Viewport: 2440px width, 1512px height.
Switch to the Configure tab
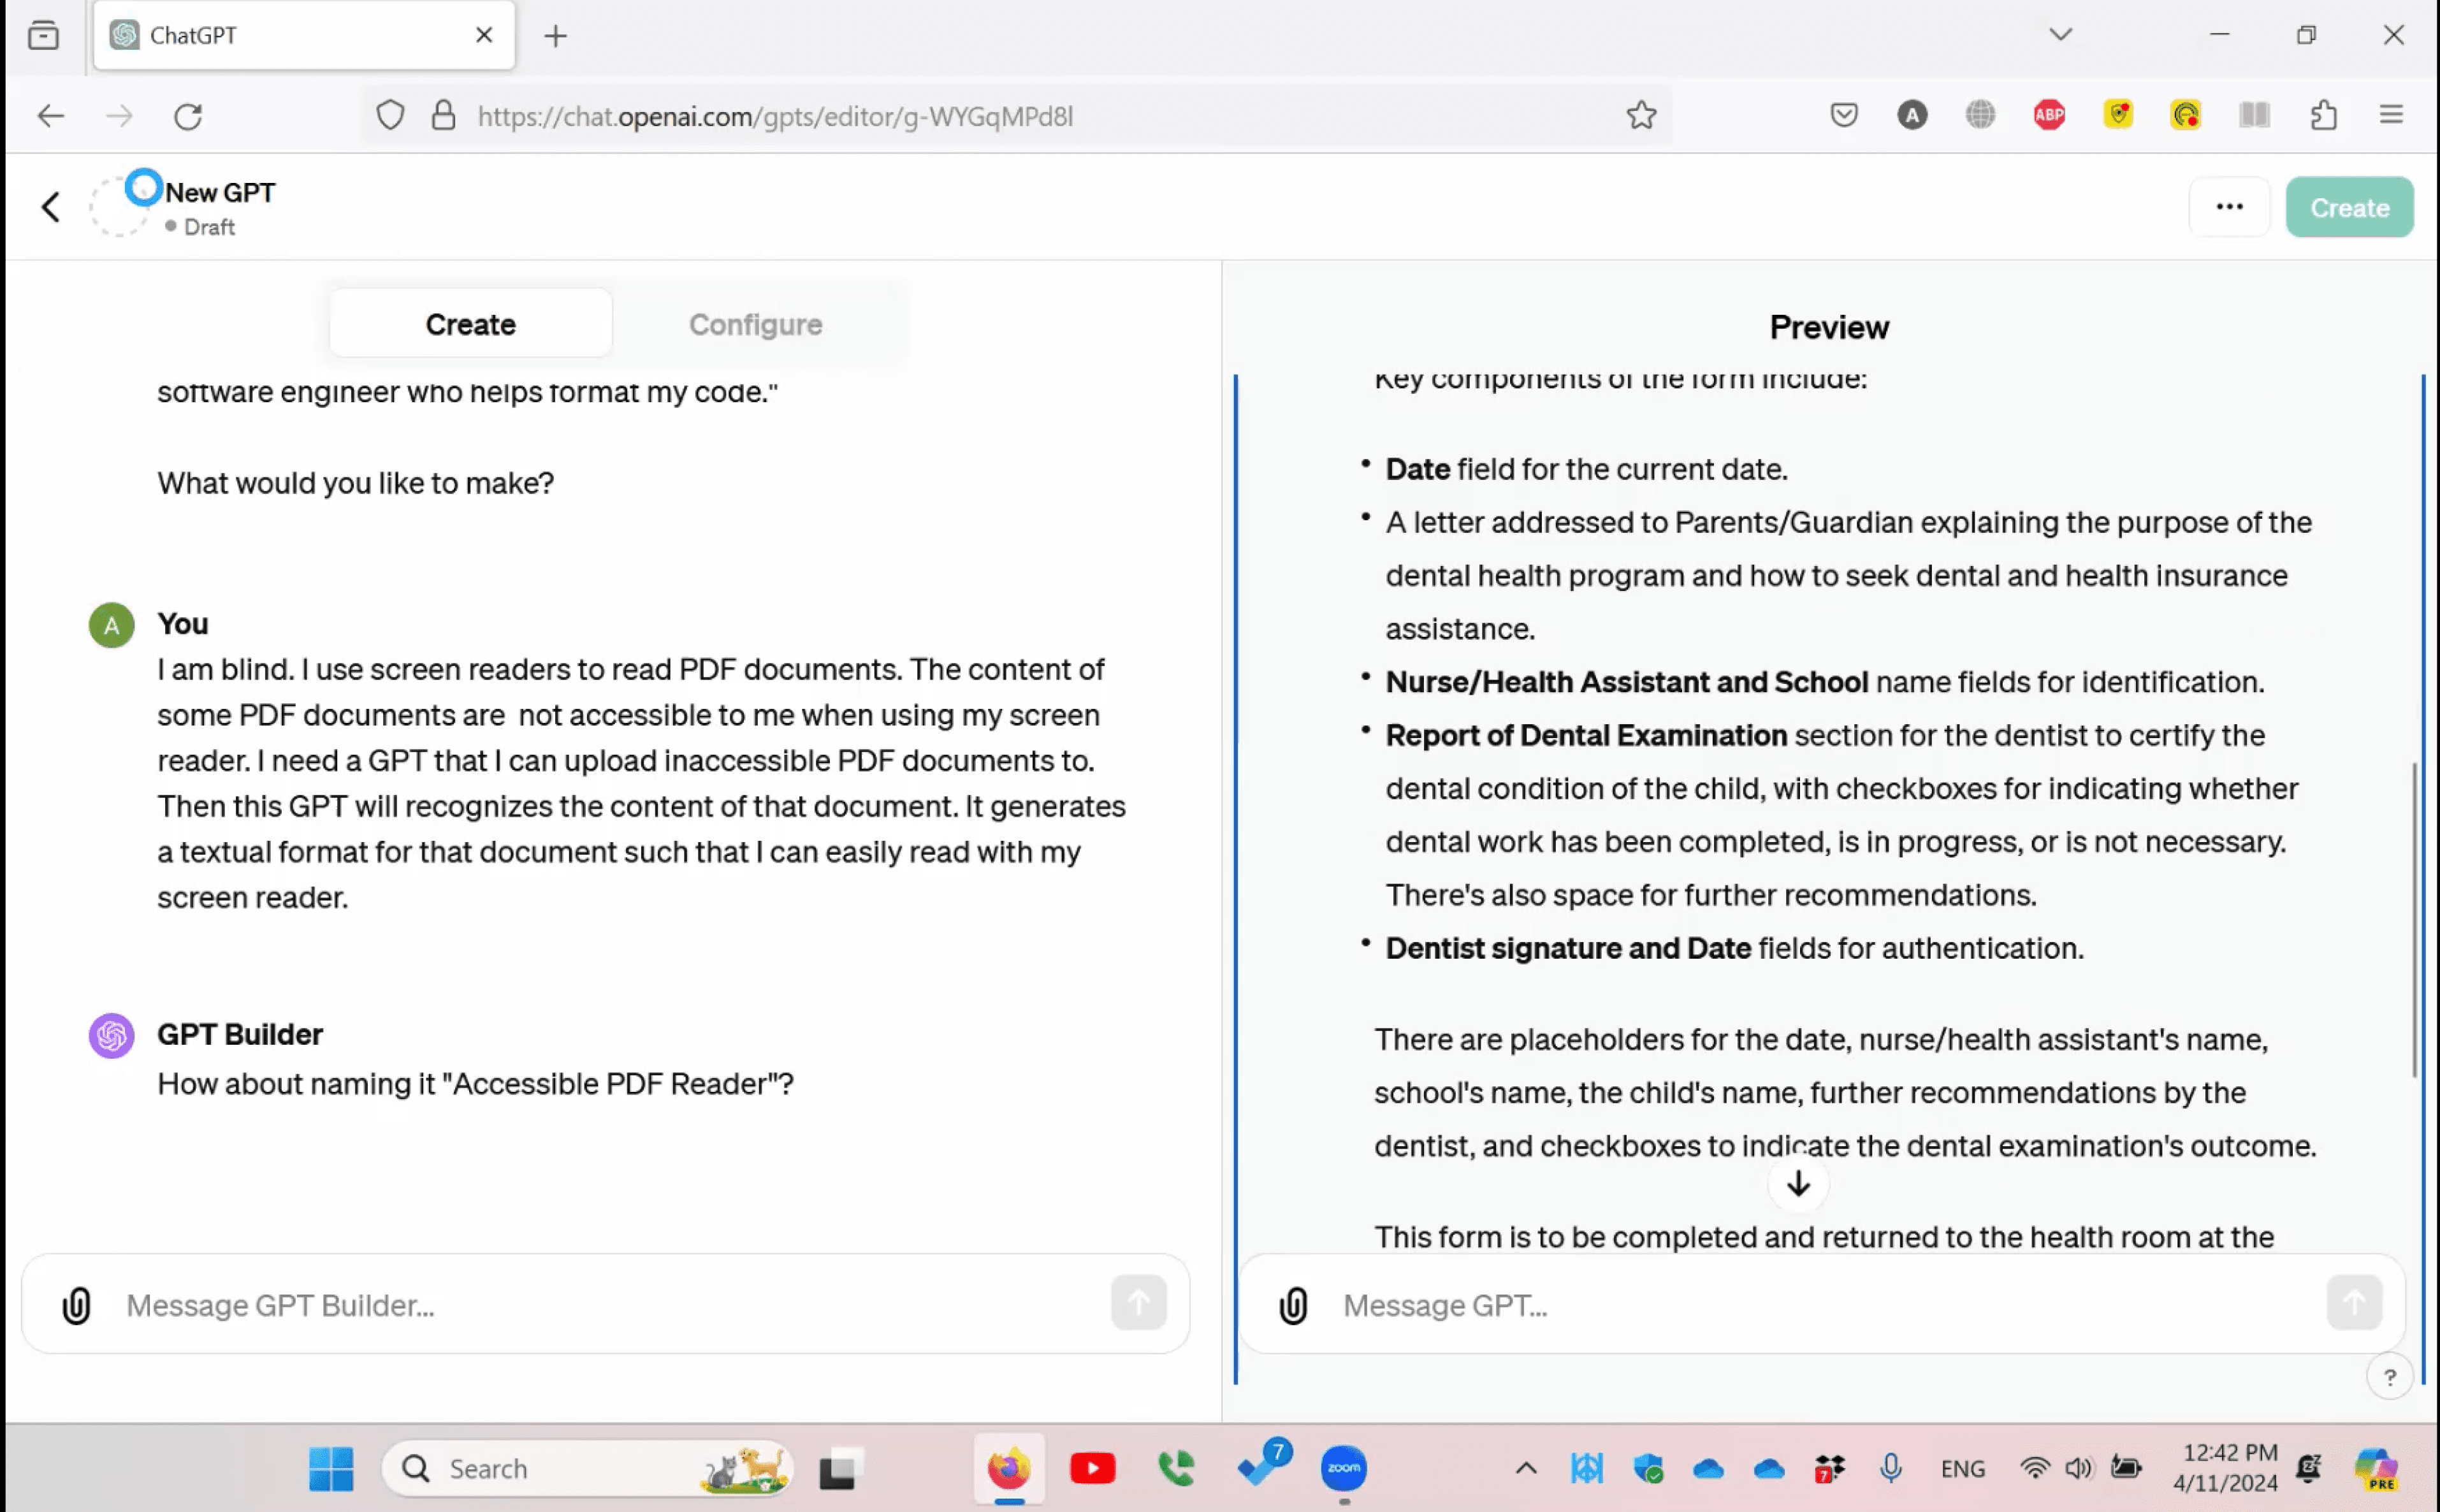(x=755, y=324)
